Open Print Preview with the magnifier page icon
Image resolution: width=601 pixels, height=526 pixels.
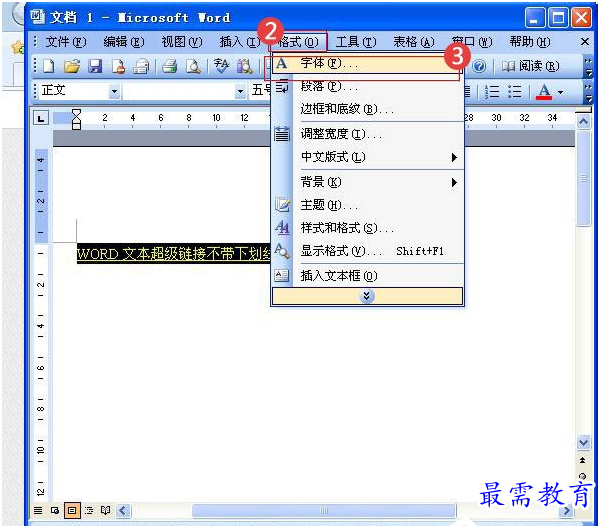tap(193, 66)
